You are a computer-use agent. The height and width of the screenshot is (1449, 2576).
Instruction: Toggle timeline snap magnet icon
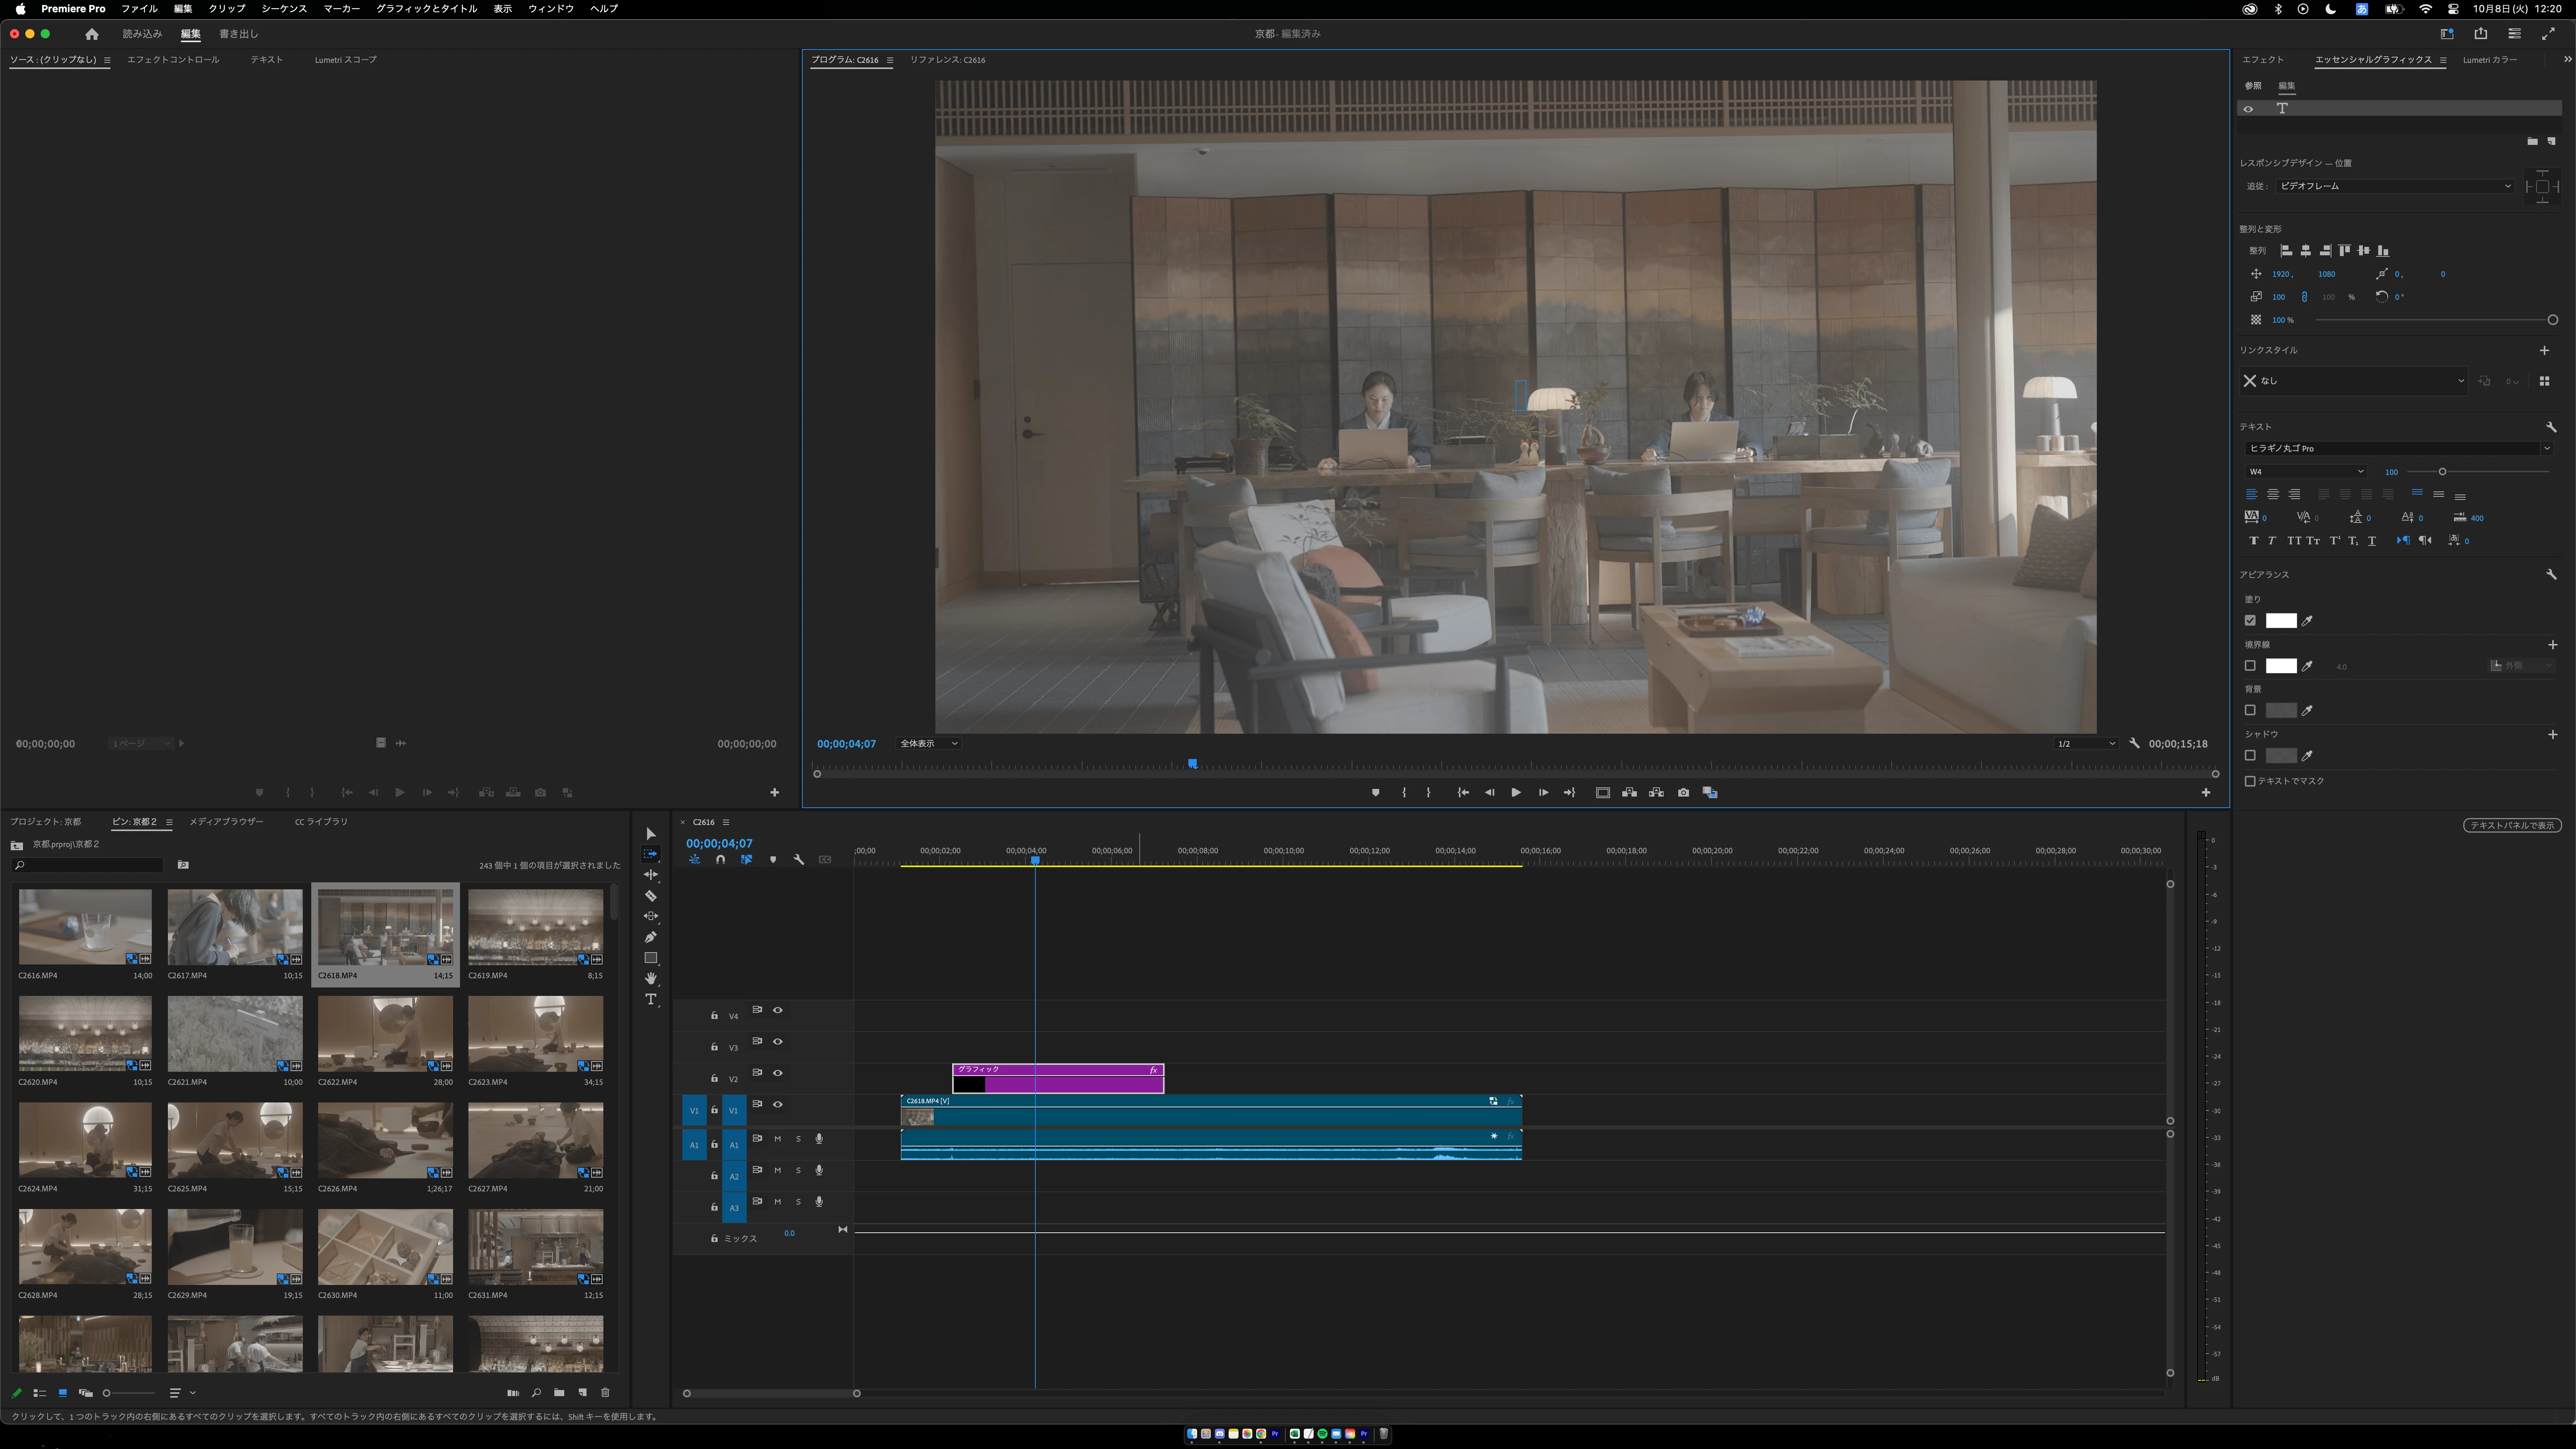tap(720, 859)
